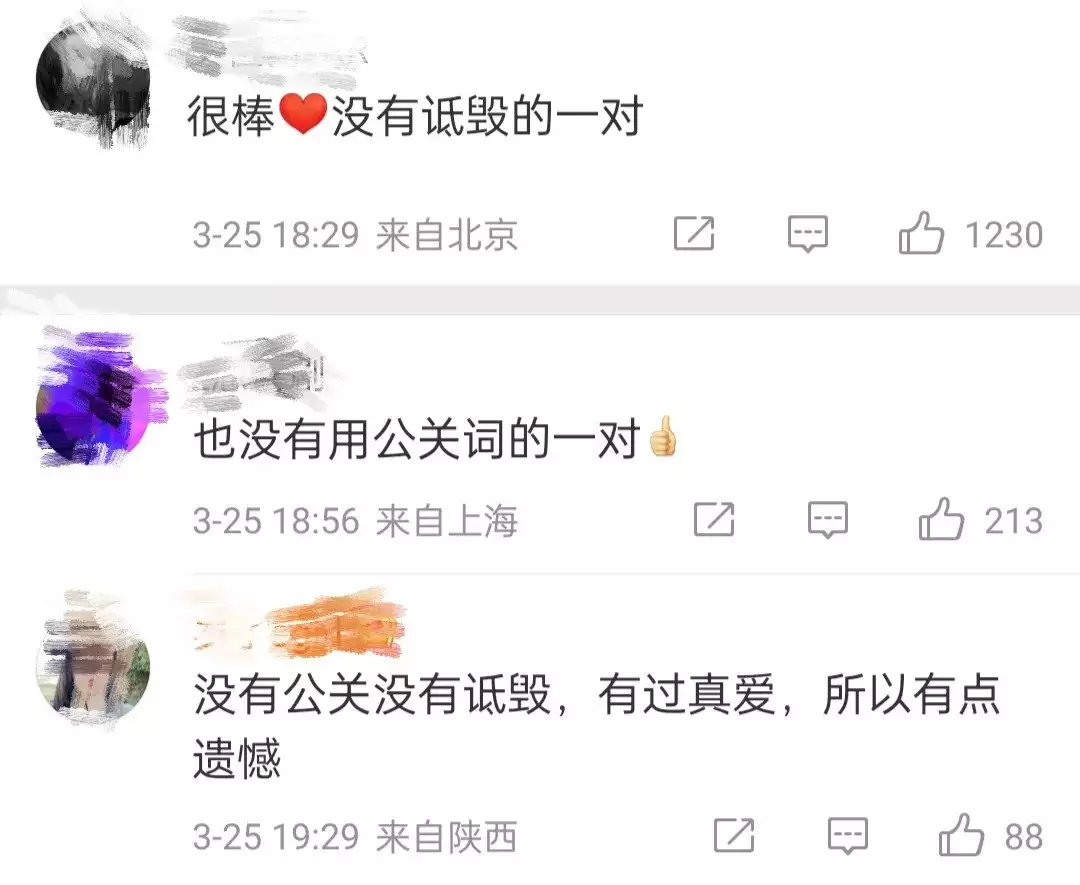This screenshot has height=885, width=1080.
Task: Tap the repost icon on Beijing comment
Action: point(694,233)
